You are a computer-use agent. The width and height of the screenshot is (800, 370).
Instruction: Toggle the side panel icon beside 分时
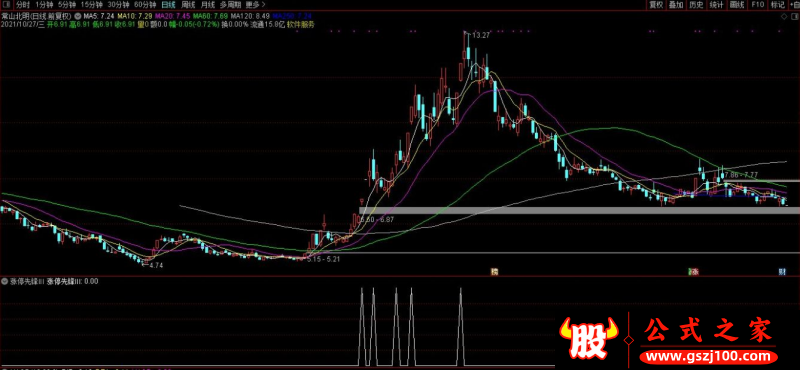click(6, 5)
